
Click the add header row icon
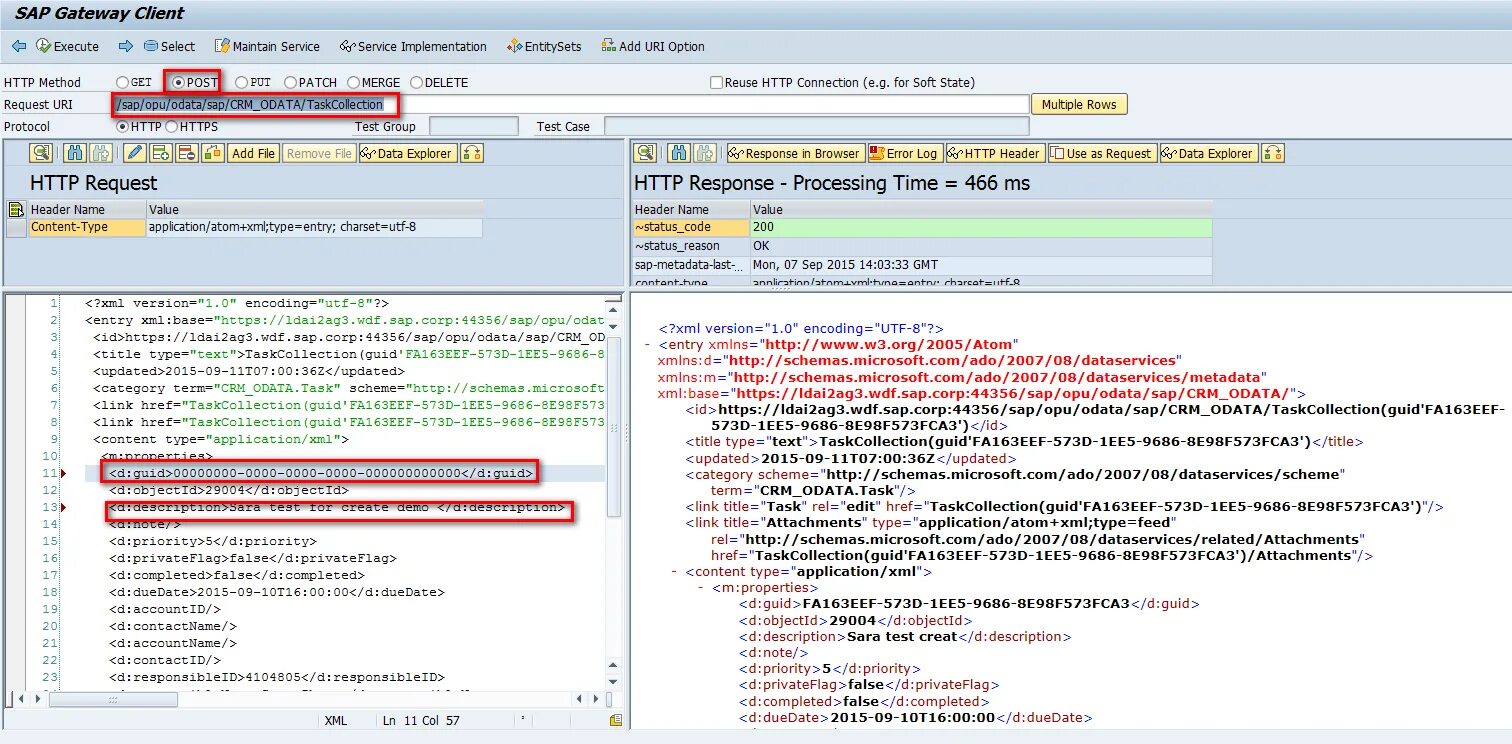tap(161, 153)
